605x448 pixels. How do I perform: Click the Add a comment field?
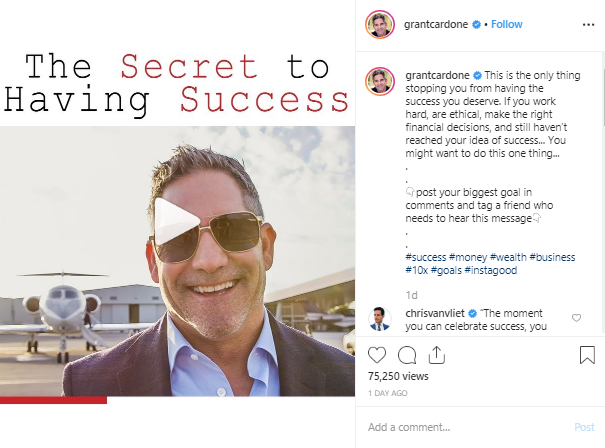pos(467,427)
